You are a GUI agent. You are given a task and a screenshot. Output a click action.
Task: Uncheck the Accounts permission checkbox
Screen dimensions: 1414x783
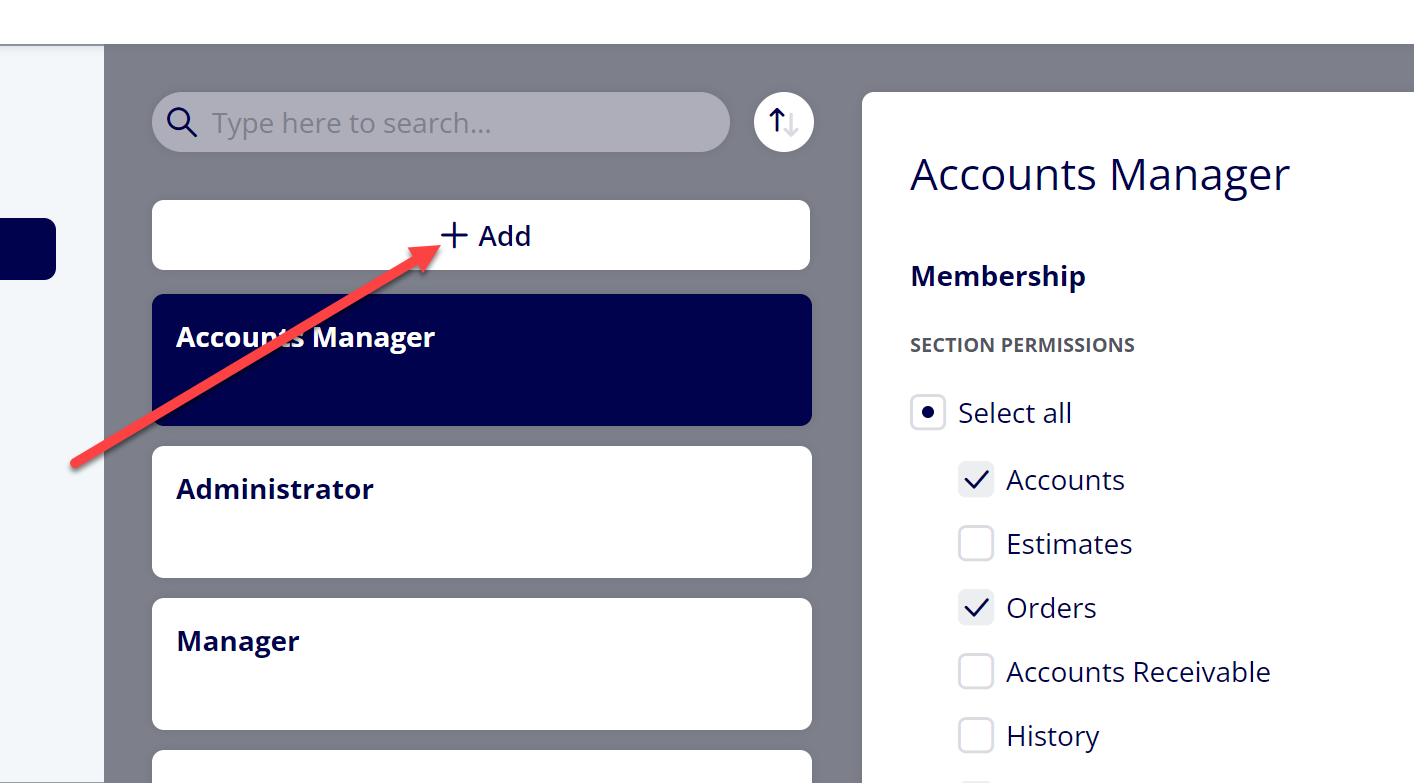click(976, 480)
